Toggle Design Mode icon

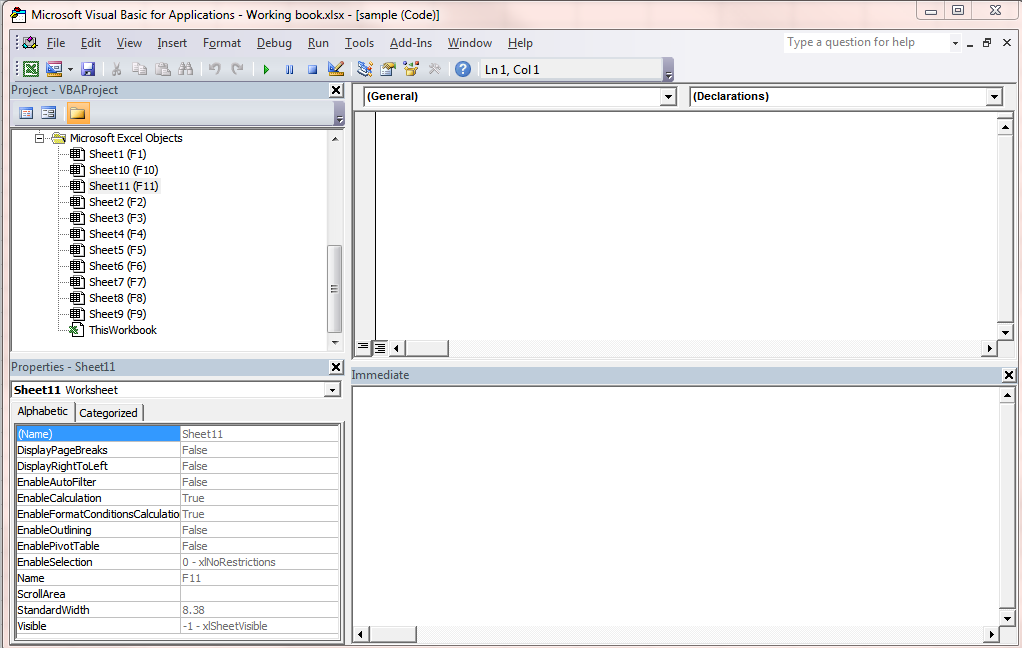[x=336, y=69]
